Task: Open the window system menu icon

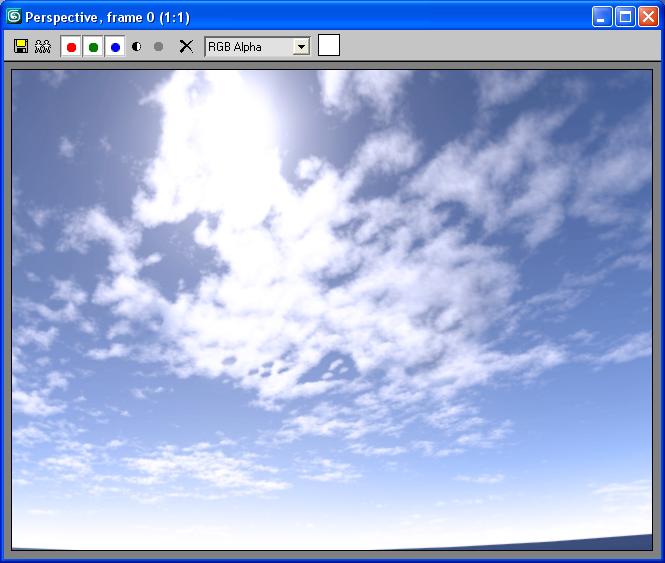Action: 14,16
